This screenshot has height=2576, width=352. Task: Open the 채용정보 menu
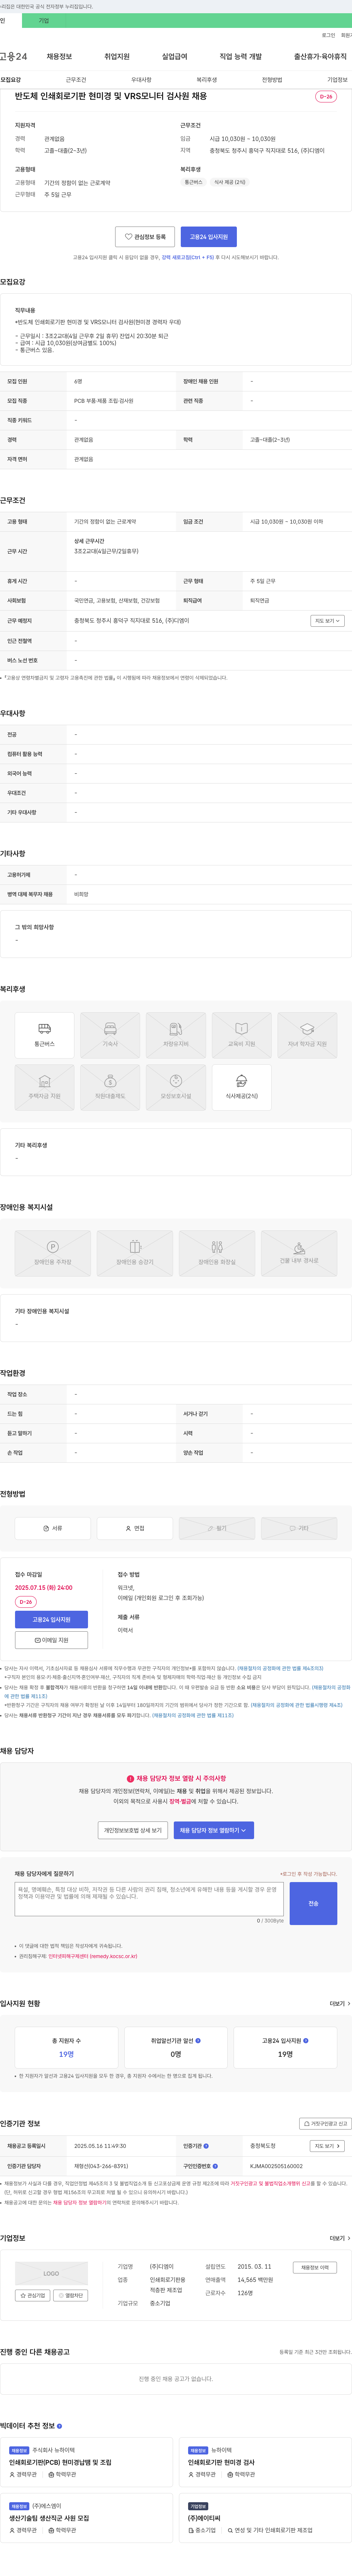59,57
